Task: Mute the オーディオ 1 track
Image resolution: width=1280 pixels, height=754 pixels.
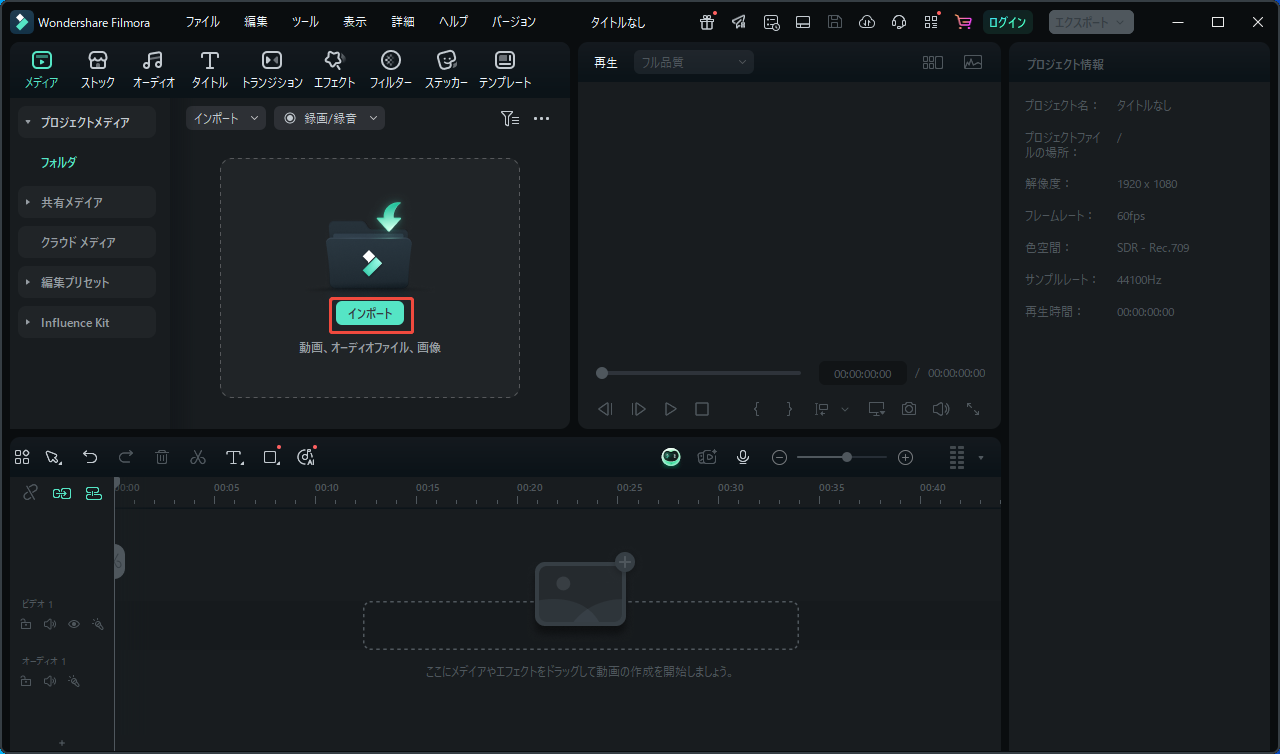Action: tap(49, 681)
